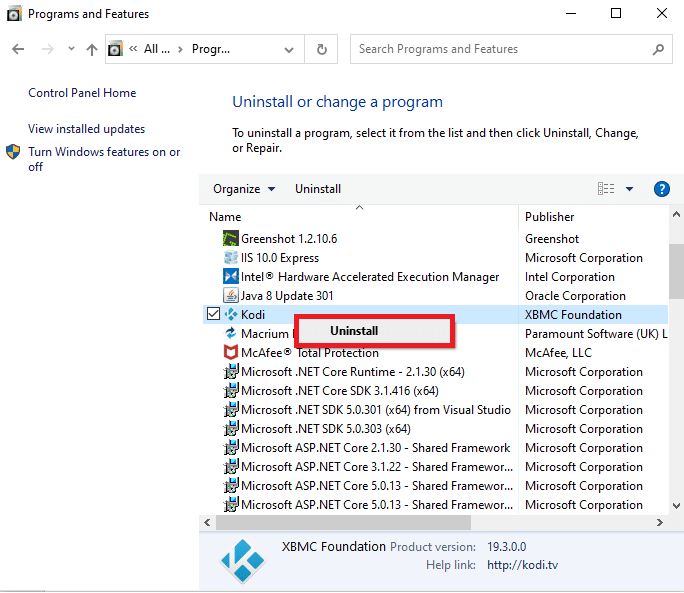Click the Java 8 Update 301 icon

[x=231, y=296]
